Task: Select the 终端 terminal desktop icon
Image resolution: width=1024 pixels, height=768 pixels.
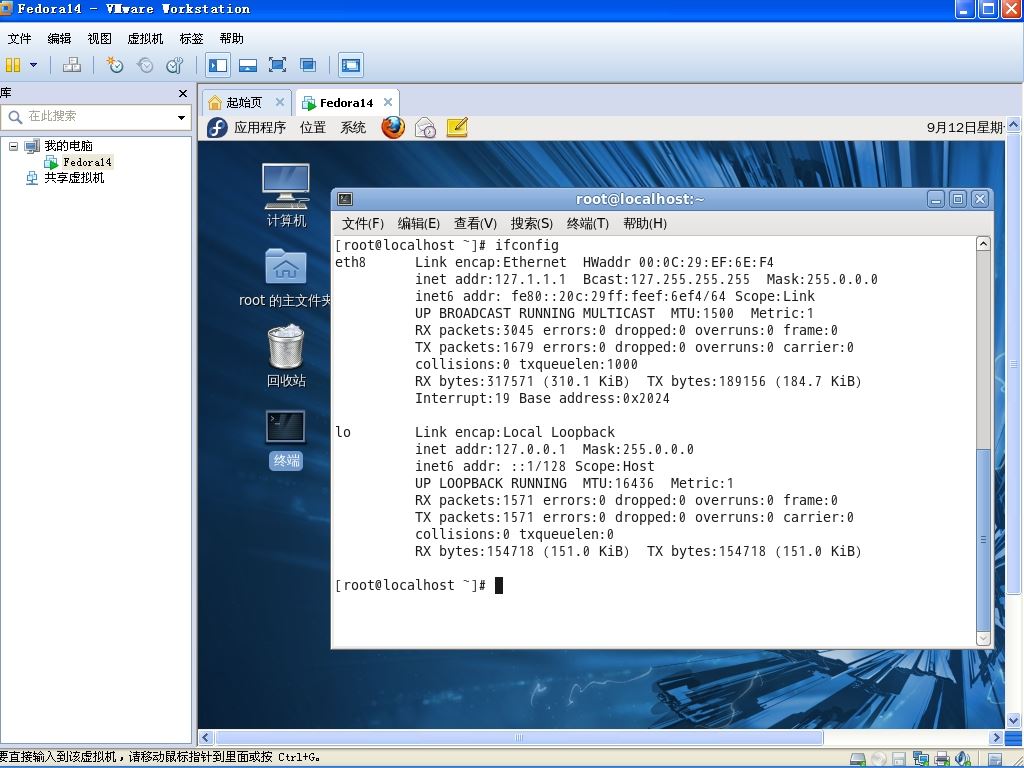Action: [x=286, y=439]
